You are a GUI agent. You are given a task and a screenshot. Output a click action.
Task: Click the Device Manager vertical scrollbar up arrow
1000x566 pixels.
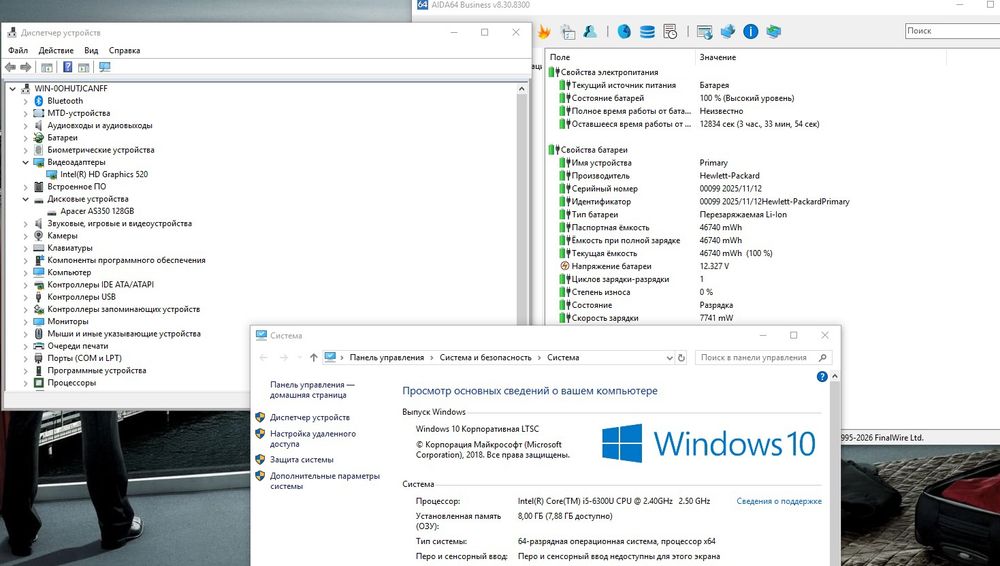tap(522, 89)
